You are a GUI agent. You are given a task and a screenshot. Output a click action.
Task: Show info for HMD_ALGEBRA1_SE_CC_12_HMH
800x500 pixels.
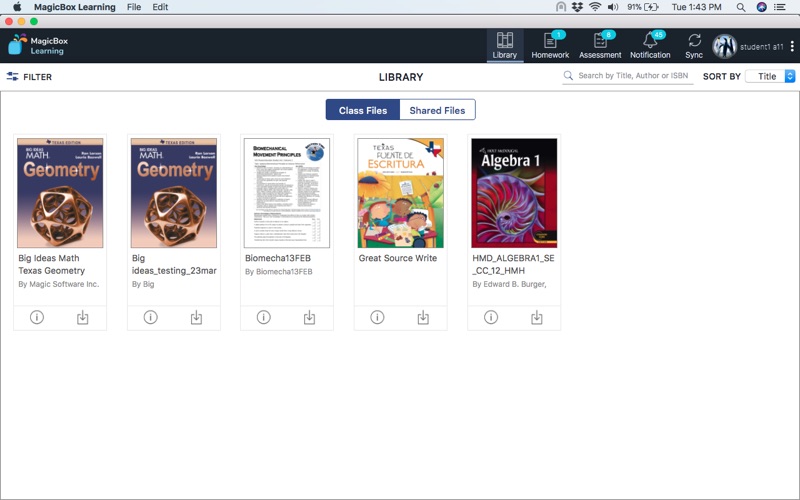491,317
